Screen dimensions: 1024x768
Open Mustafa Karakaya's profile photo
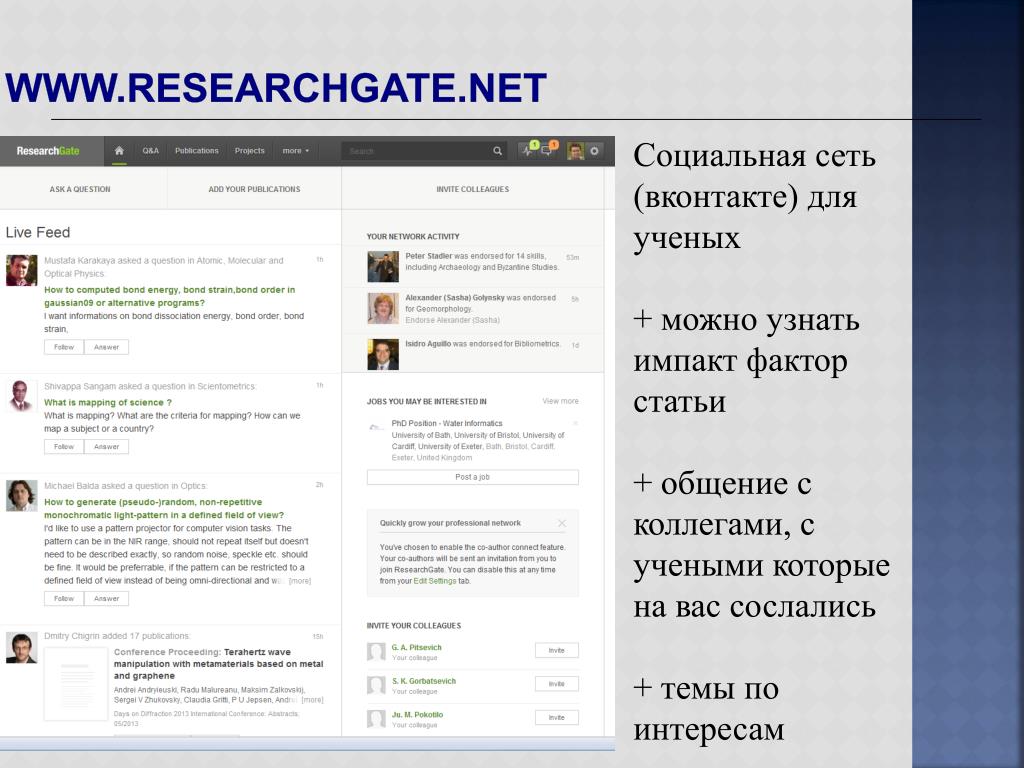pos(22,270)
